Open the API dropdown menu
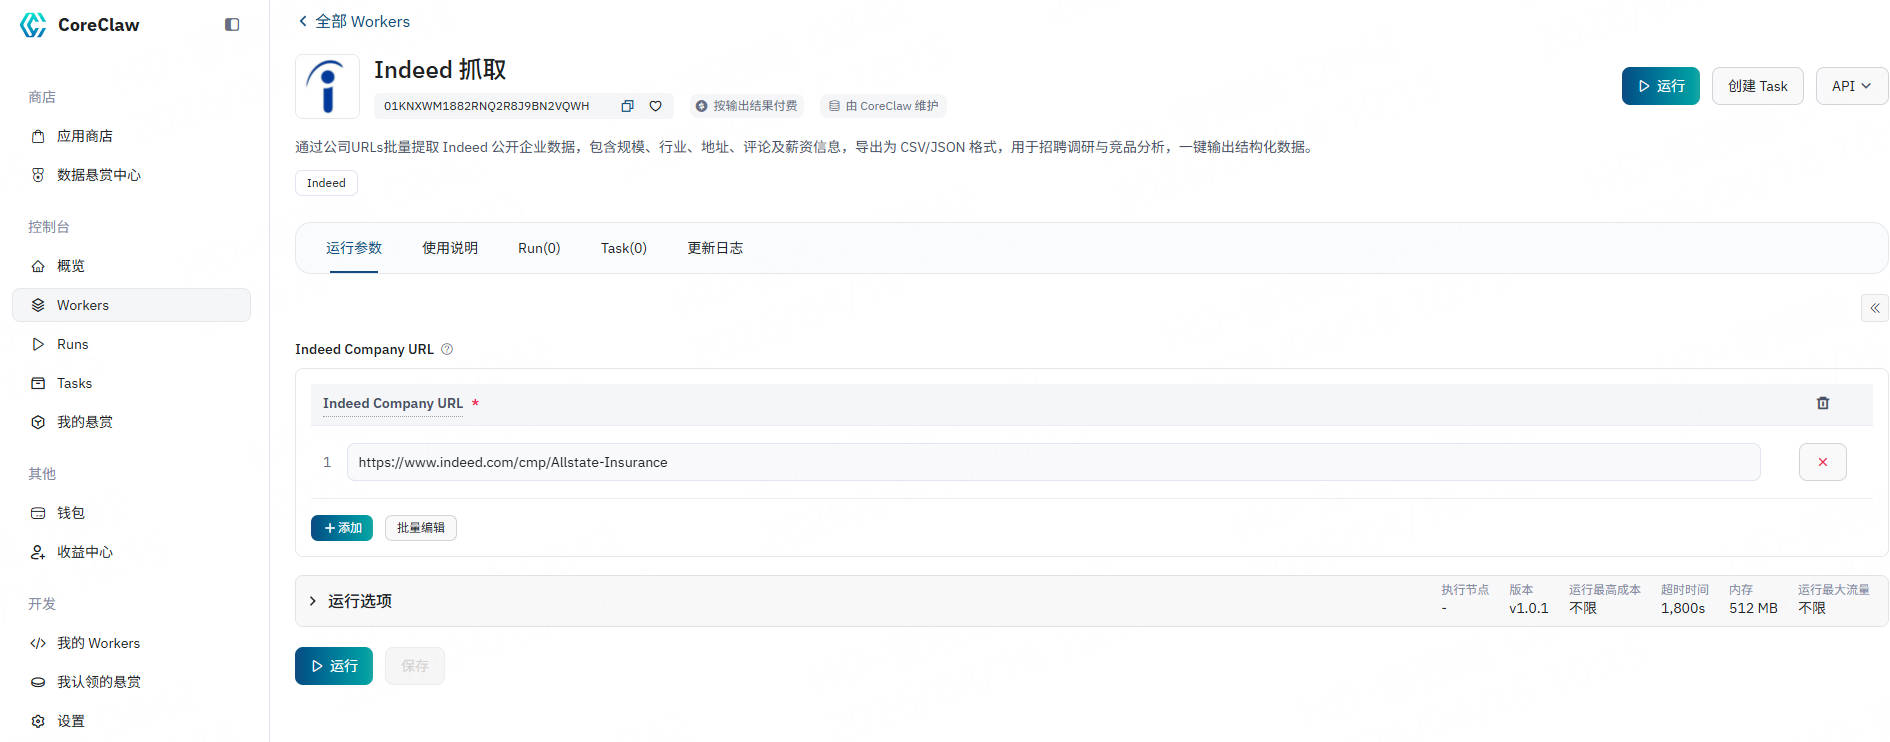The image size is (1890, 742). pos(1851,86)
